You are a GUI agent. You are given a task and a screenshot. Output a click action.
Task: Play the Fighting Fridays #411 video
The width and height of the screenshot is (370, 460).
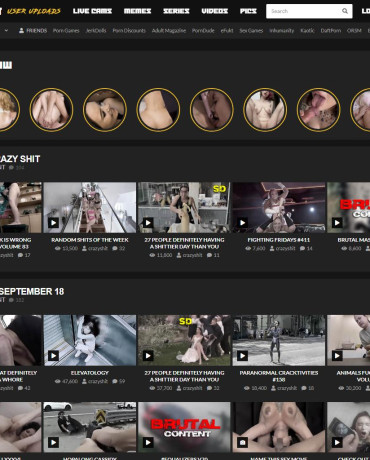point(242,222)
